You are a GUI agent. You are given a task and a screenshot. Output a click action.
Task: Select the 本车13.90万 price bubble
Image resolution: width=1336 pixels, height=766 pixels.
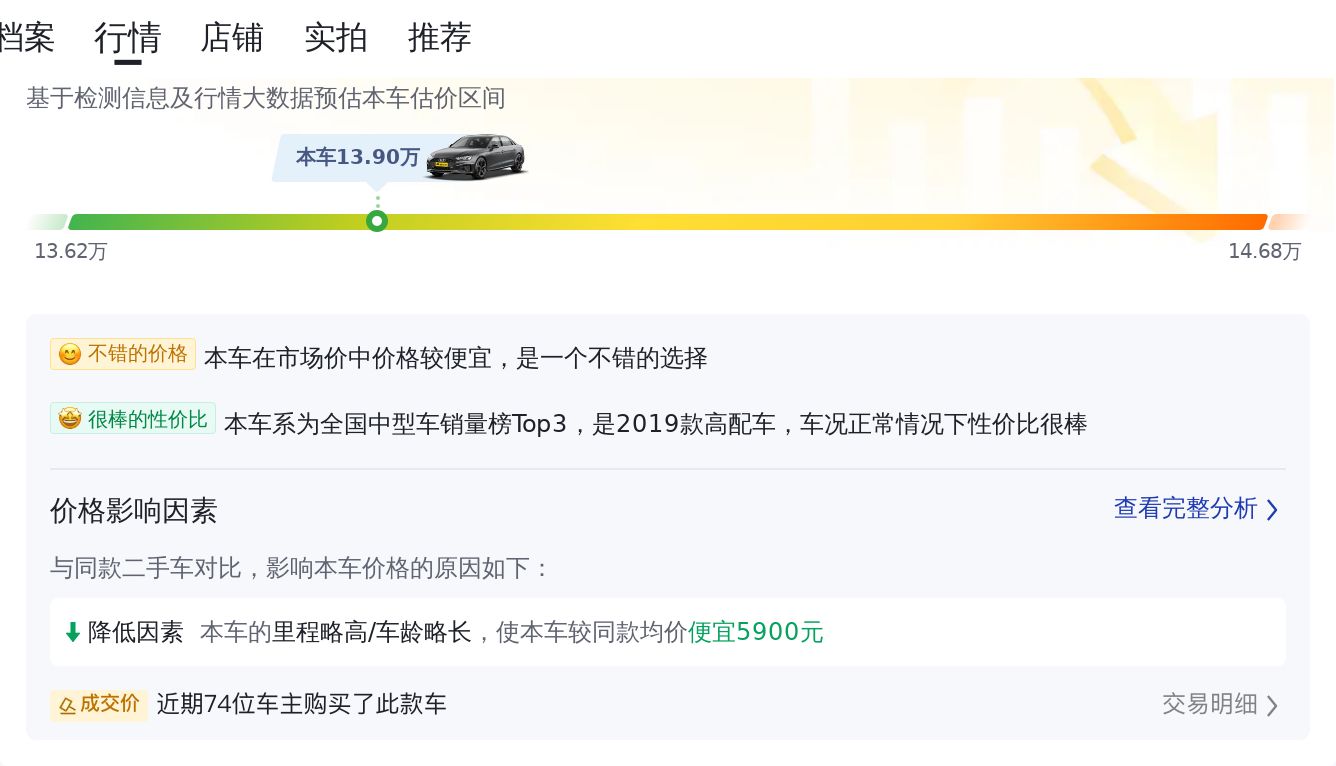point(358,157)
